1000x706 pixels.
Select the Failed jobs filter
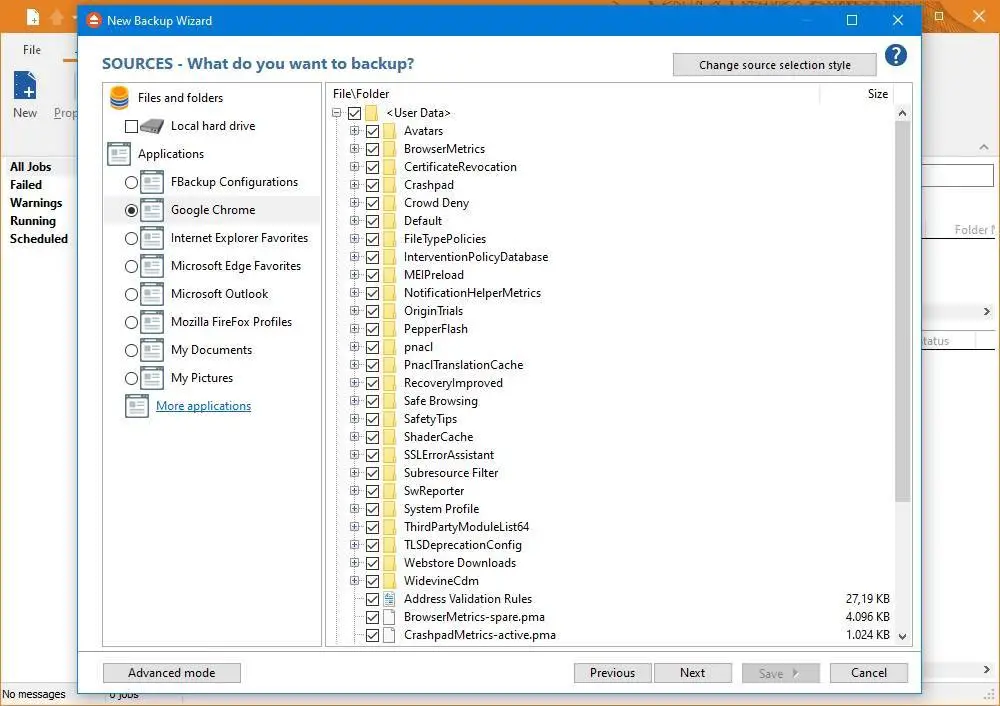pyautogui.click(x=26, y=185)
